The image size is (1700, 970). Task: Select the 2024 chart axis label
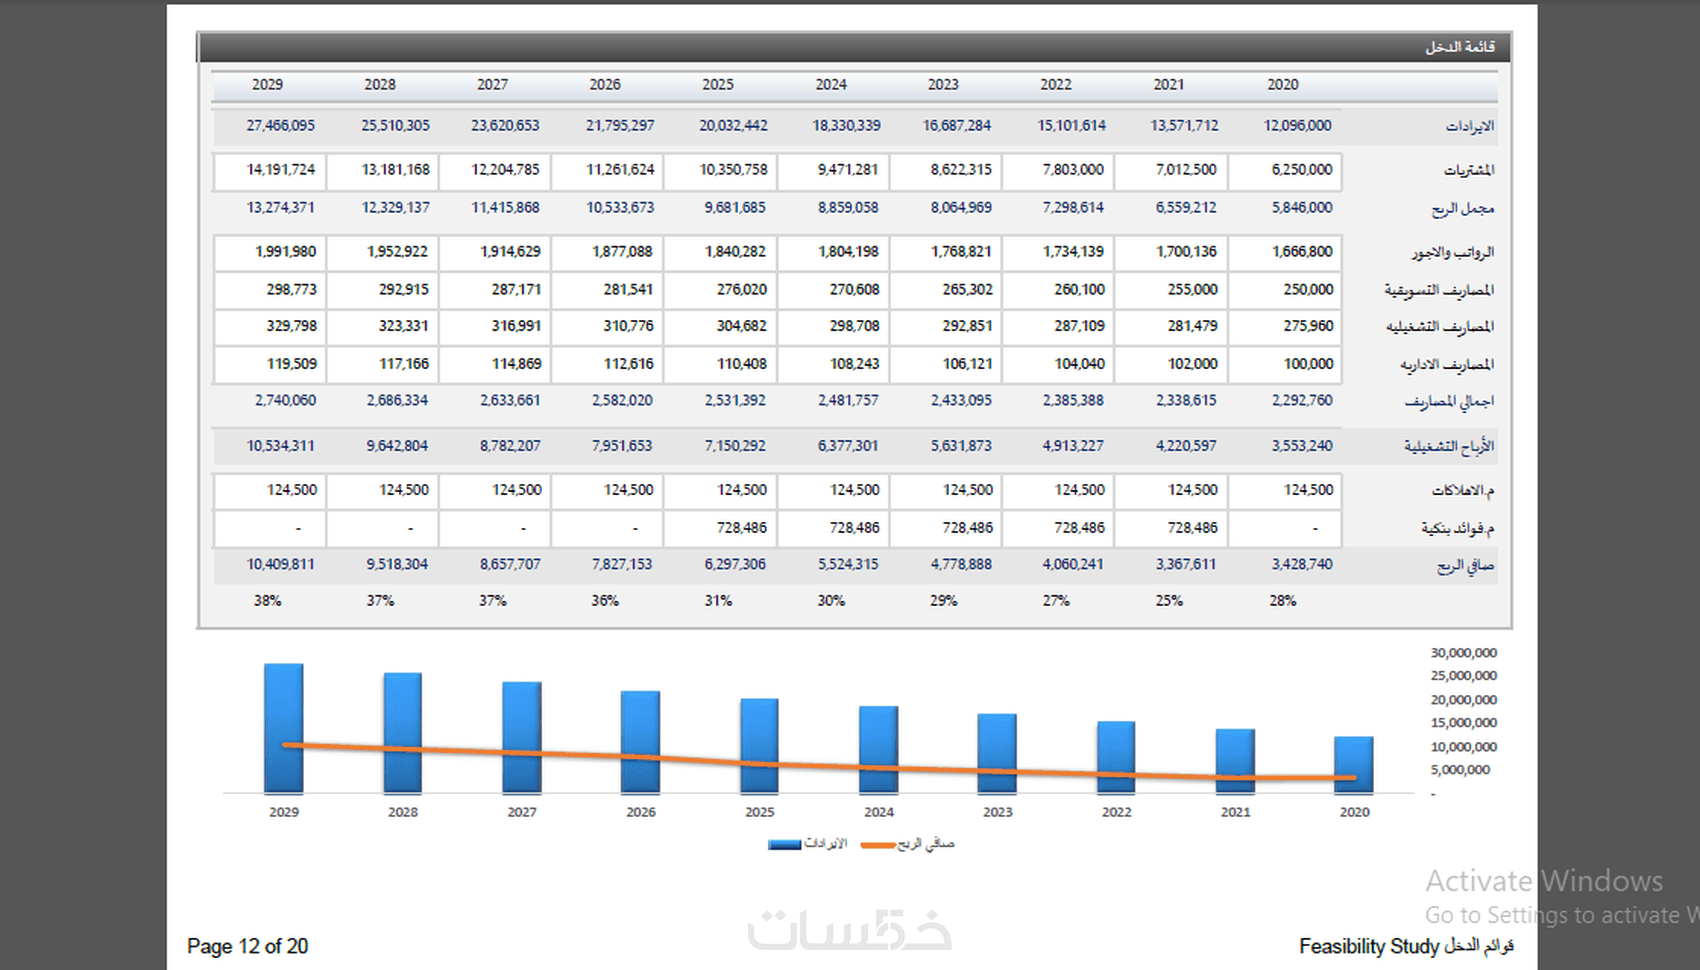[879, 812]
